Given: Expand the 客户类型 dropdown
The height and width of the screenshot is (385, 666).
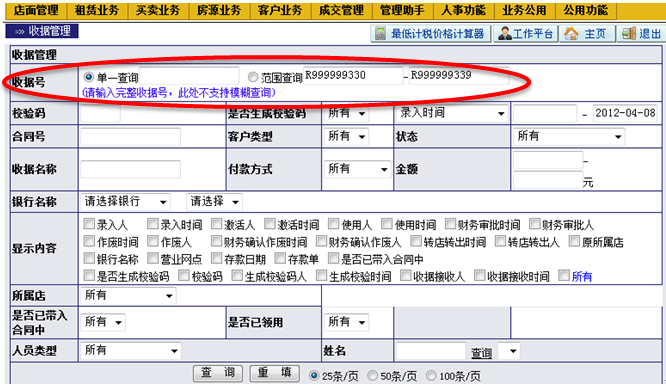Looking at the screenshot, I should (346, 136).
